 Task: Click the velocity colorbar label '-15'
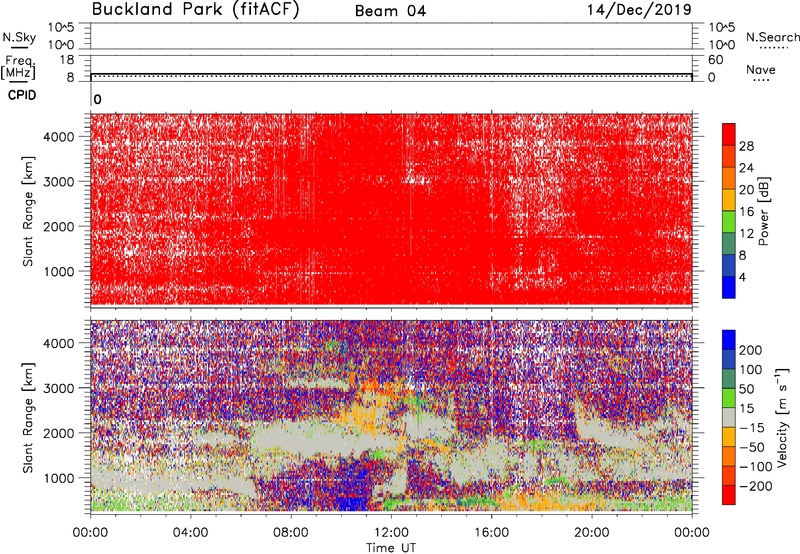(x=752, y=428)
